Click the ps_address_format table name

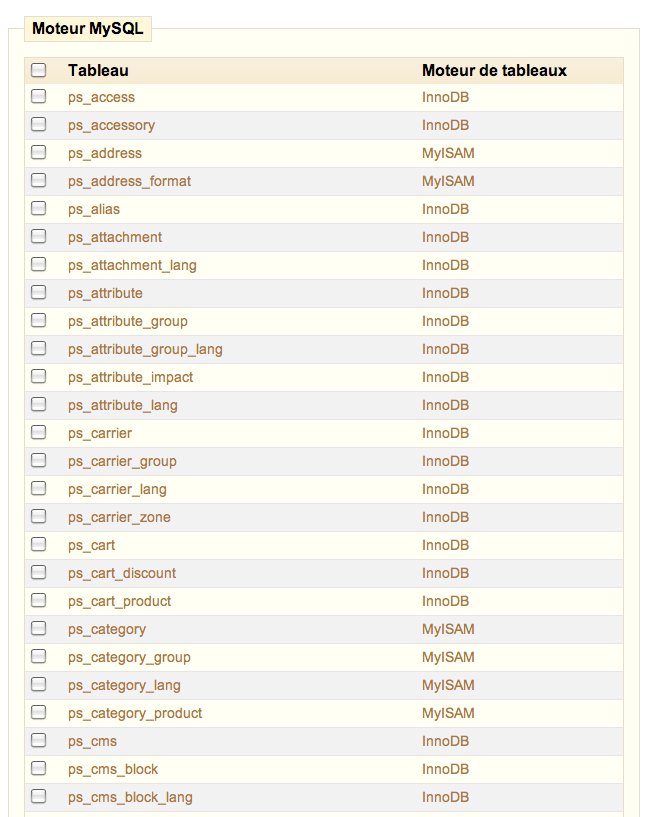[x=129, y=181]
